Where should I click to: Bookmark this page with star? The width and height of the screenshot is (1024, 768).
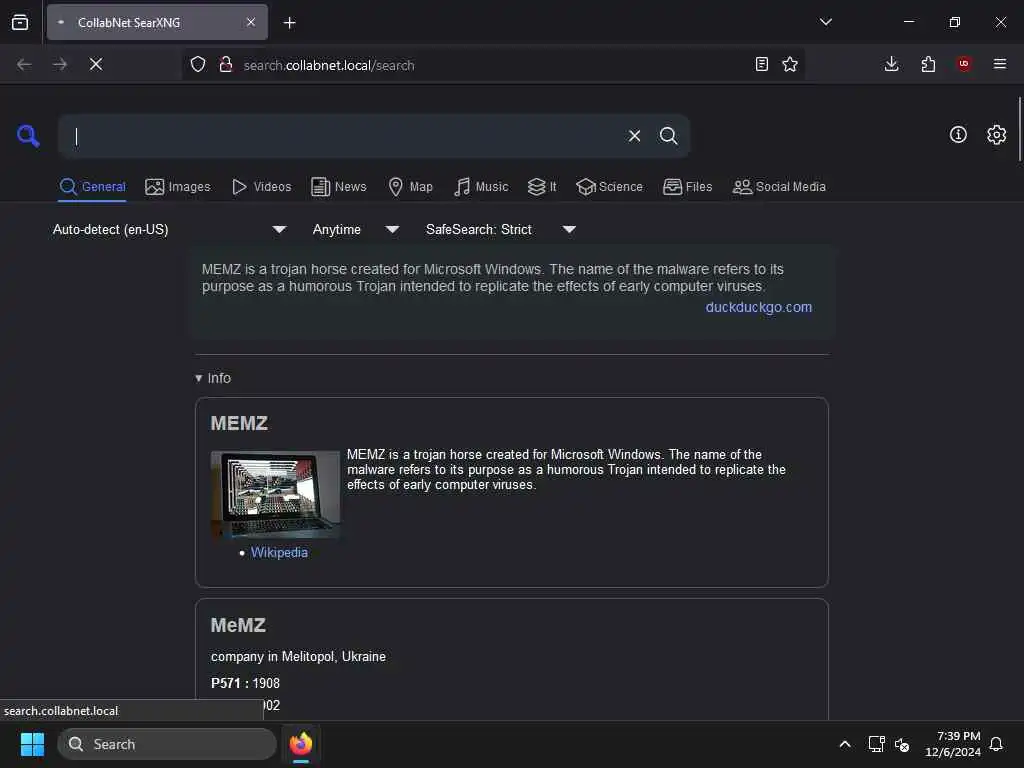tap(790, 65)
